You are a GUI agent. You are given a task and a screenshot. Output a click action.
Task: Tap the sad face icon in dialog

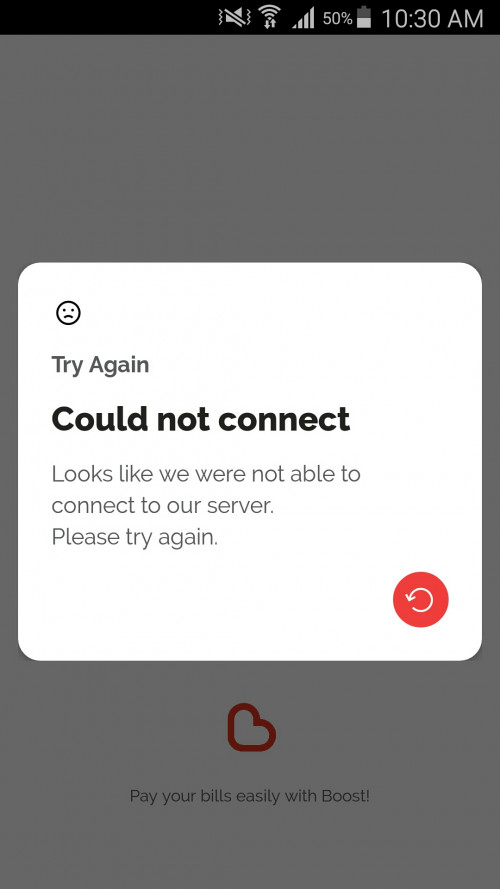[x=68, y=312]
